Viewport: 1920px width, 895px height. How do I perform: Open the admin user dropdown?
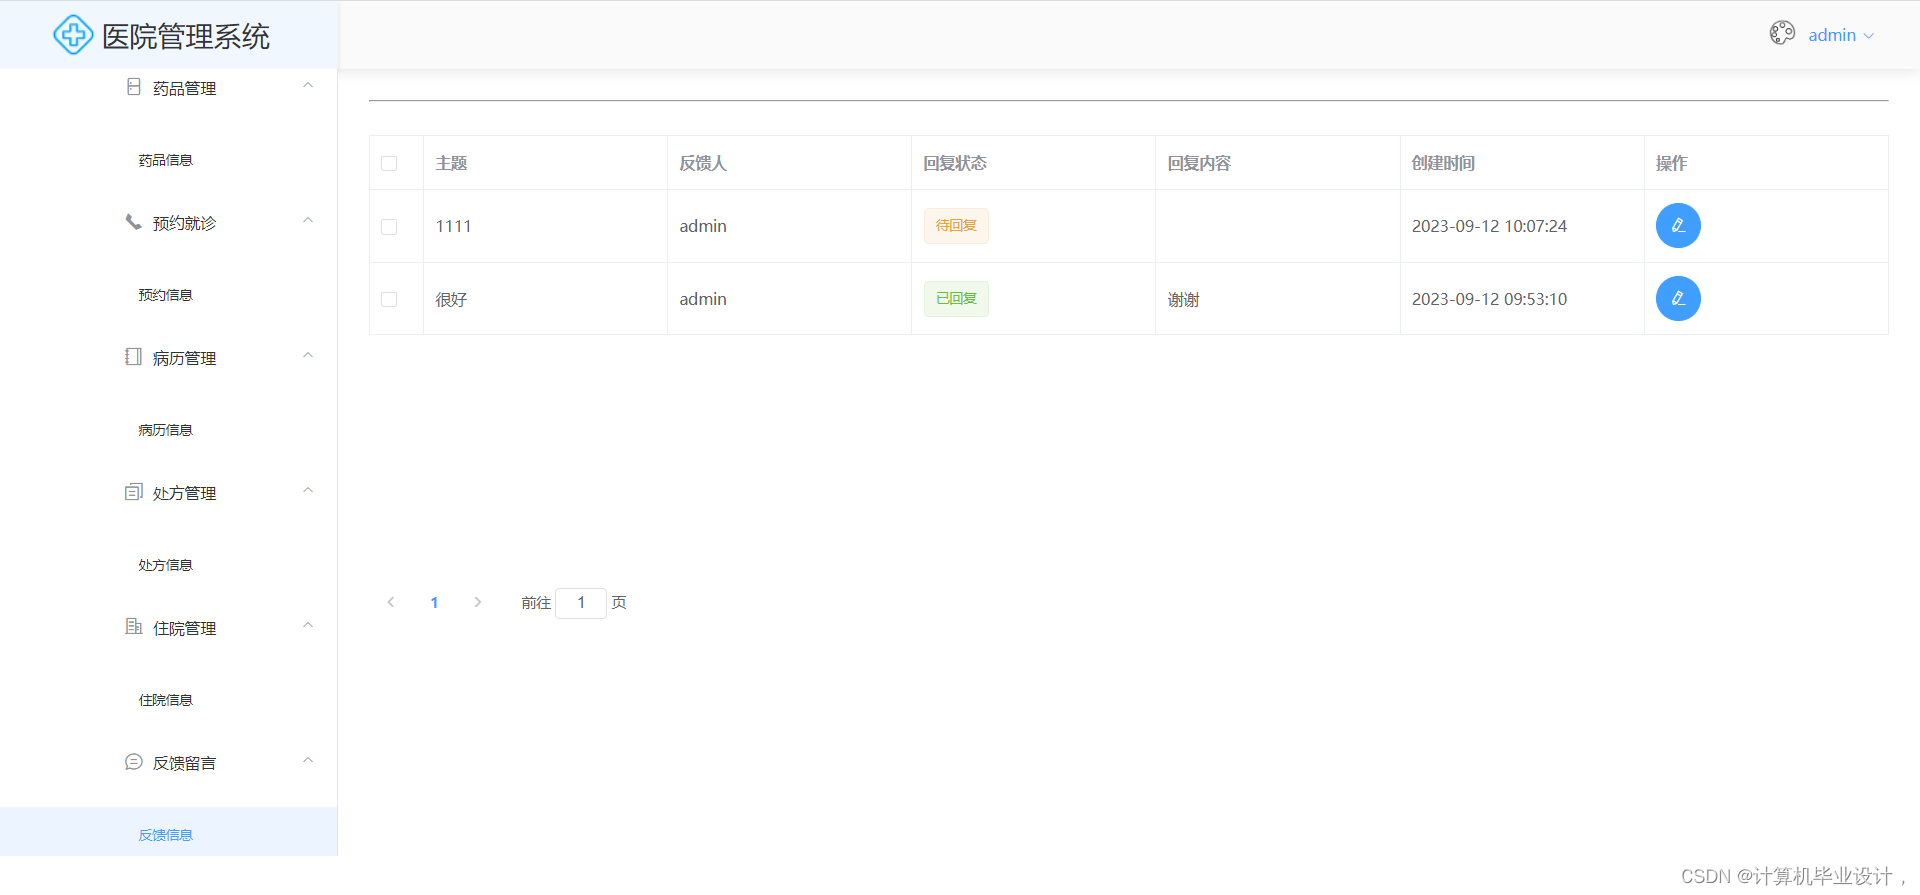click(x=1841, y=35)
